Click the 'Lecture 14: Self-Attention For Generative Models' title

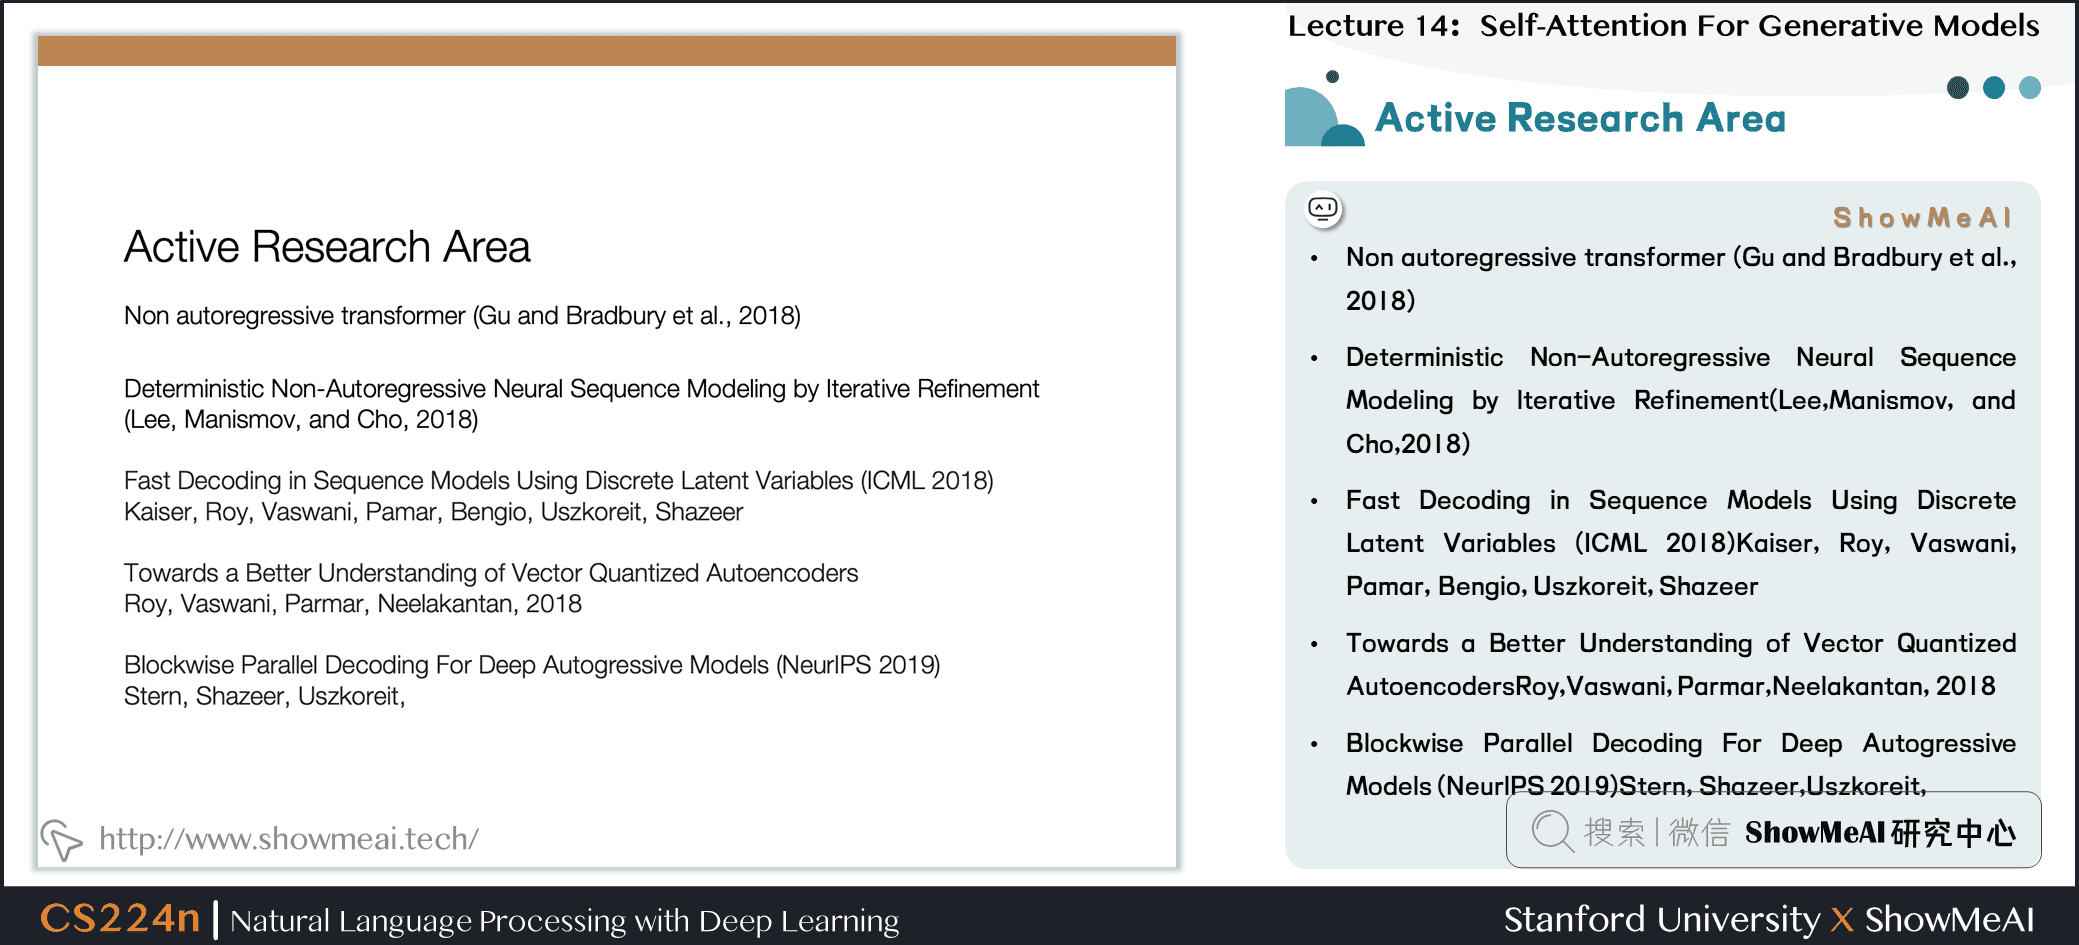point(1663,26)
